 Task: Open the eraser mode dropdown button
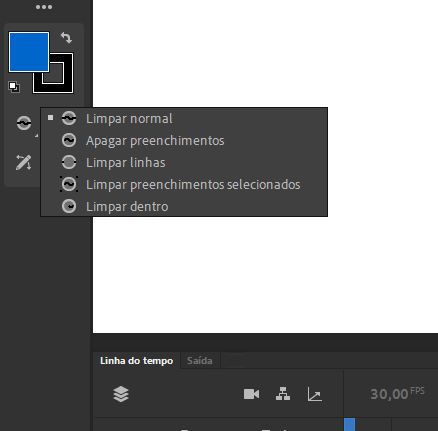click(x=24, y=123)
